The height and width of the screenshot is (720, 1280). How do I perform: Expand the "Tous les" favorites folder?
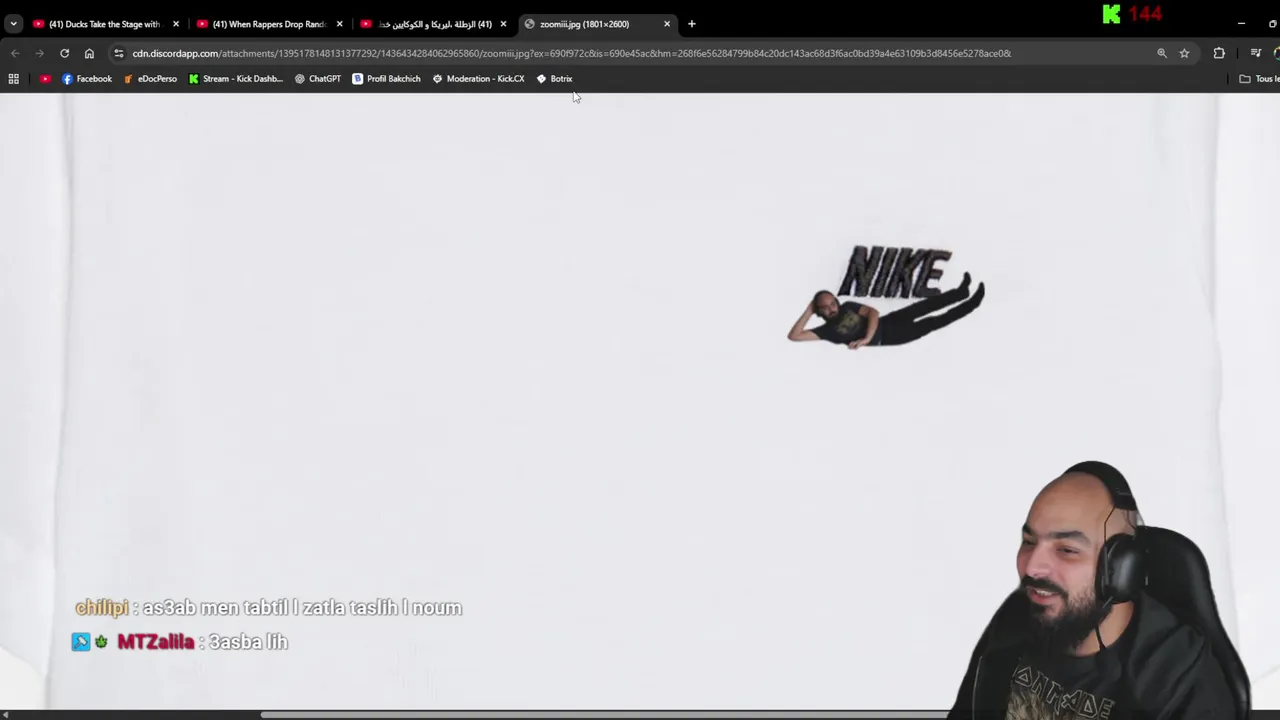pos(1259,78)
